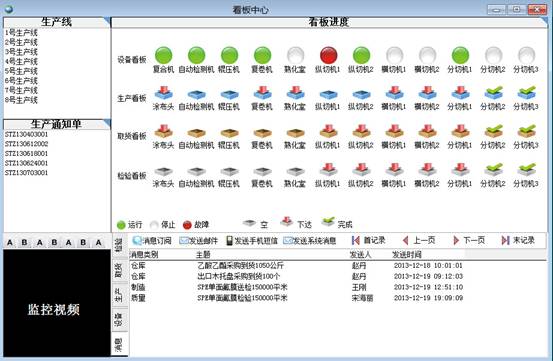
Task: Collapse the 生产通知单 panel corner arrow
Action: 107,123
